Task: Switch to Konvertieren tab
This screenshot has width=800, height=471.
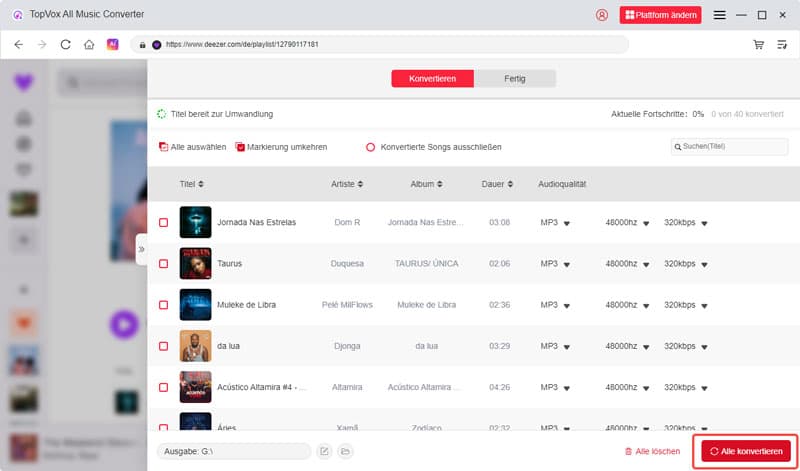Action: pos(432,79)
